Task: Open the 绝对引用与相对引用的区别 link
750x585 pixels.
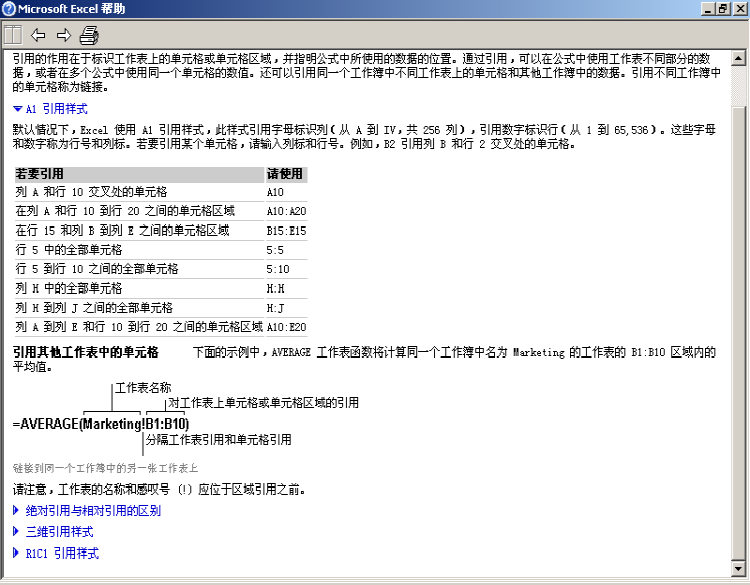Action: coord(93,510)
